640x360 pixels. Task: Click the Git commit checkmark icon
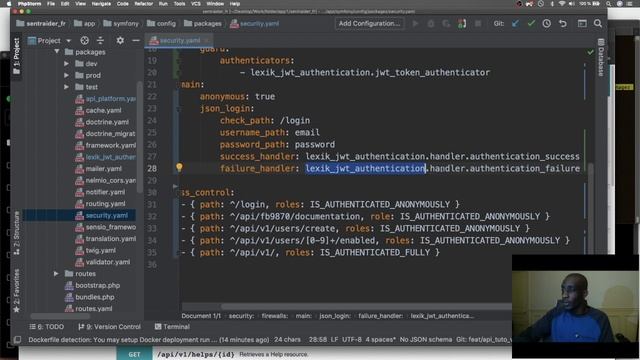click(x=531, y=24)
